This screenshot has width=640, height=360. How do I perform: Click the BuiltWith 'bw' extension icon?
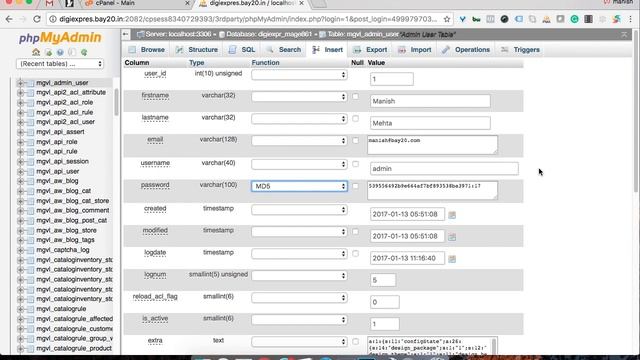476,19
